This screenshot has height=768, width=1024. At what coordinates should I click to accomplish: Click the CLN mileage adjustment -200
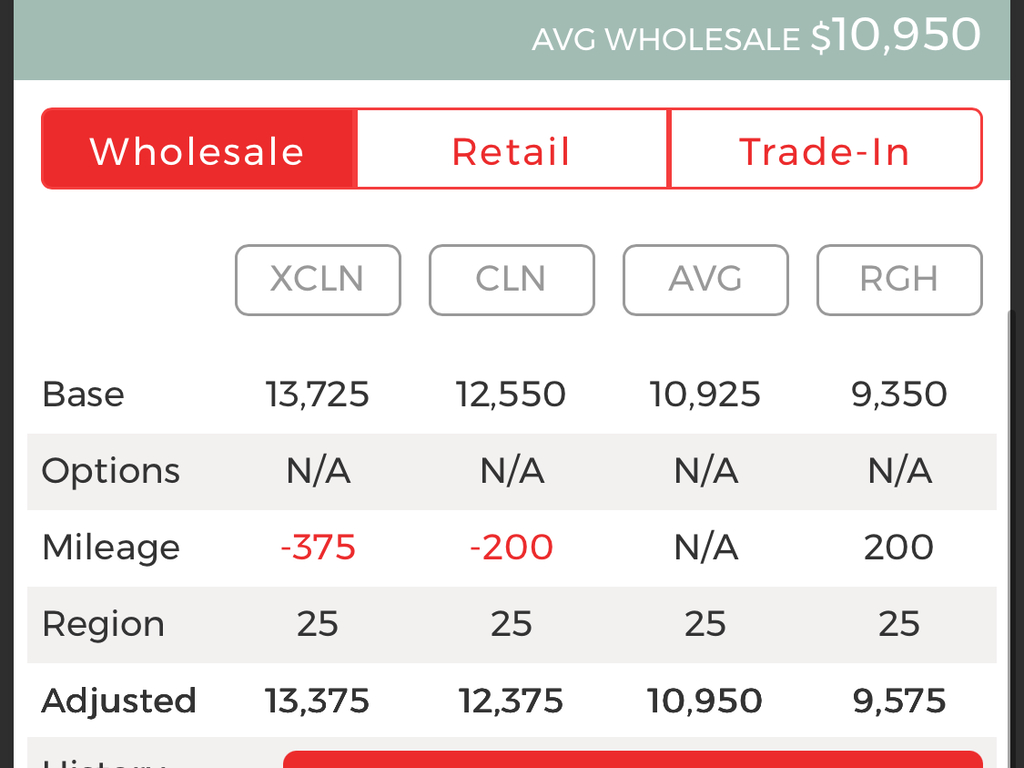point(511,547)
